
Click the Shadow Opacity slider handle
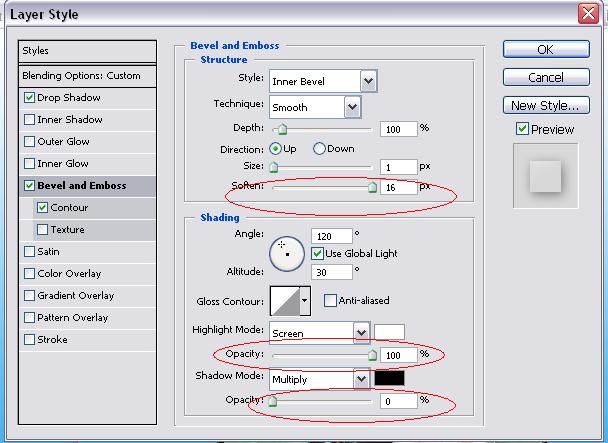pyautogui.click(x=273, y=401)
